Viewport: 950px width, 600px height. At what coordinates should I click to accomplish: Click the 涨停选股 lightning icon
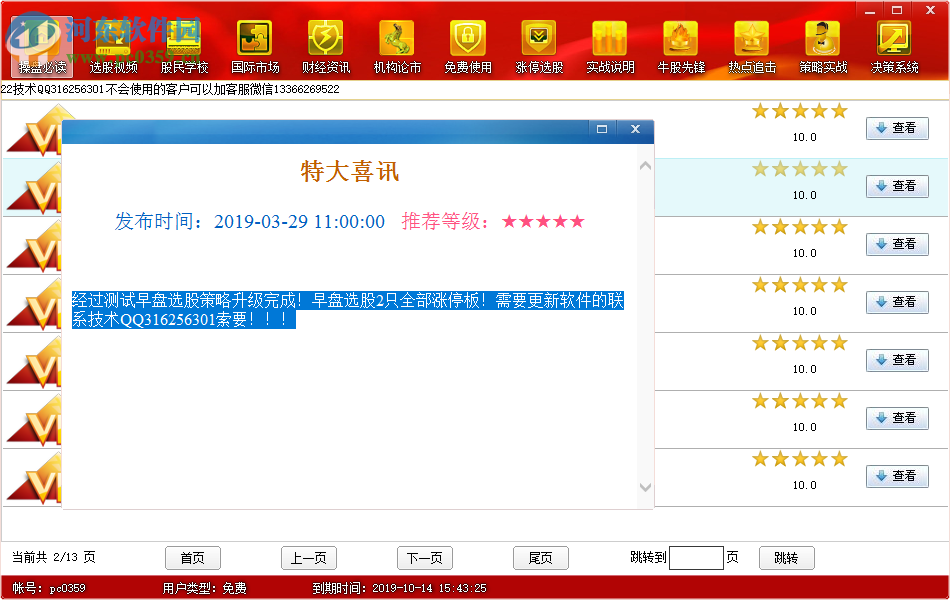(x=539, y=45)
